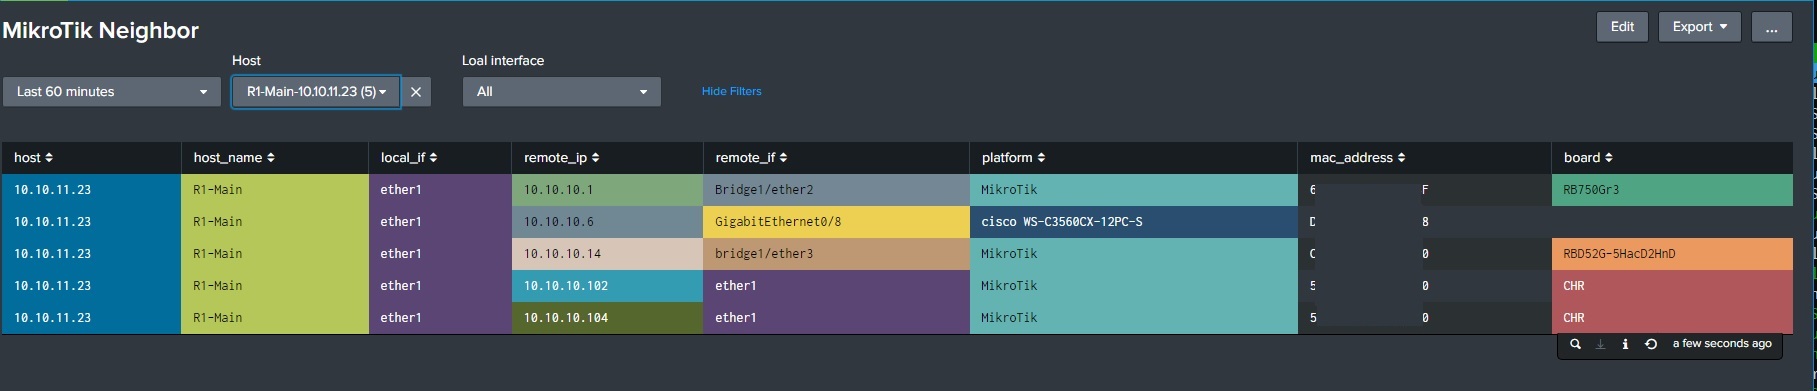Click the export download icon in table footer
The image size is (1817, 391).
(1600, 344)
